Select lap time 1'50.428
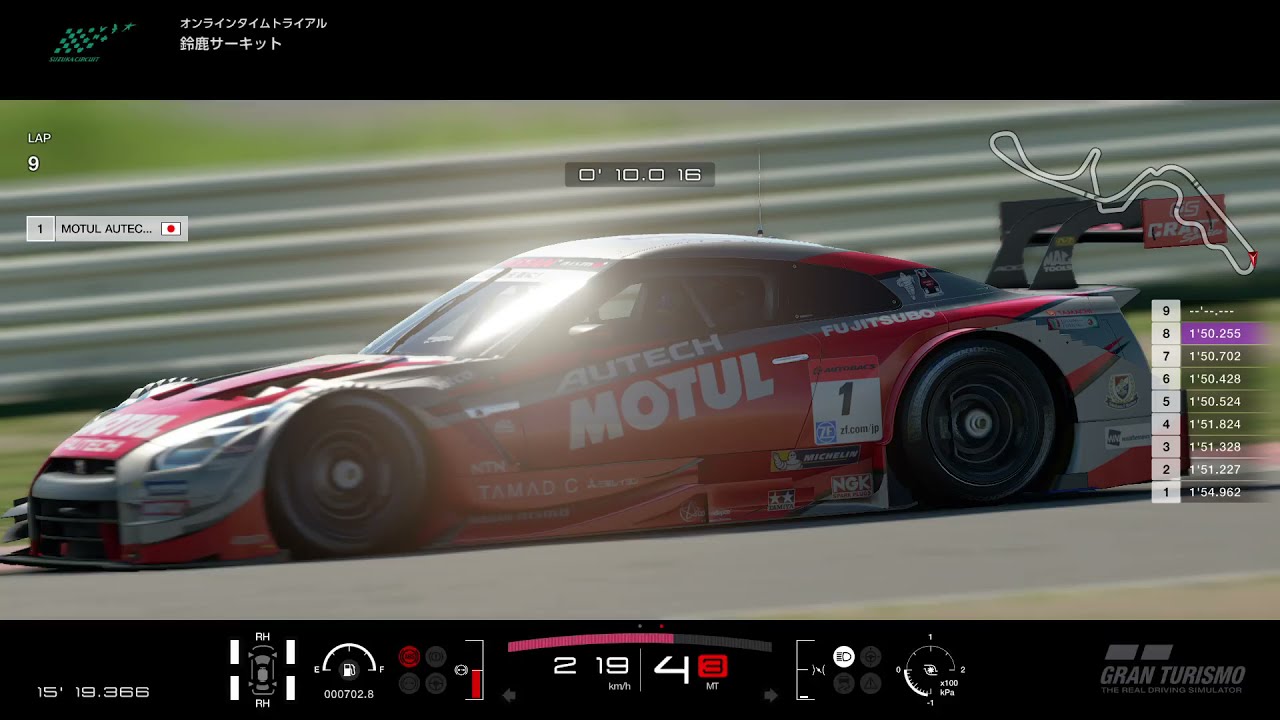This screenshot has width=1280, height=720. point(1215,379)
